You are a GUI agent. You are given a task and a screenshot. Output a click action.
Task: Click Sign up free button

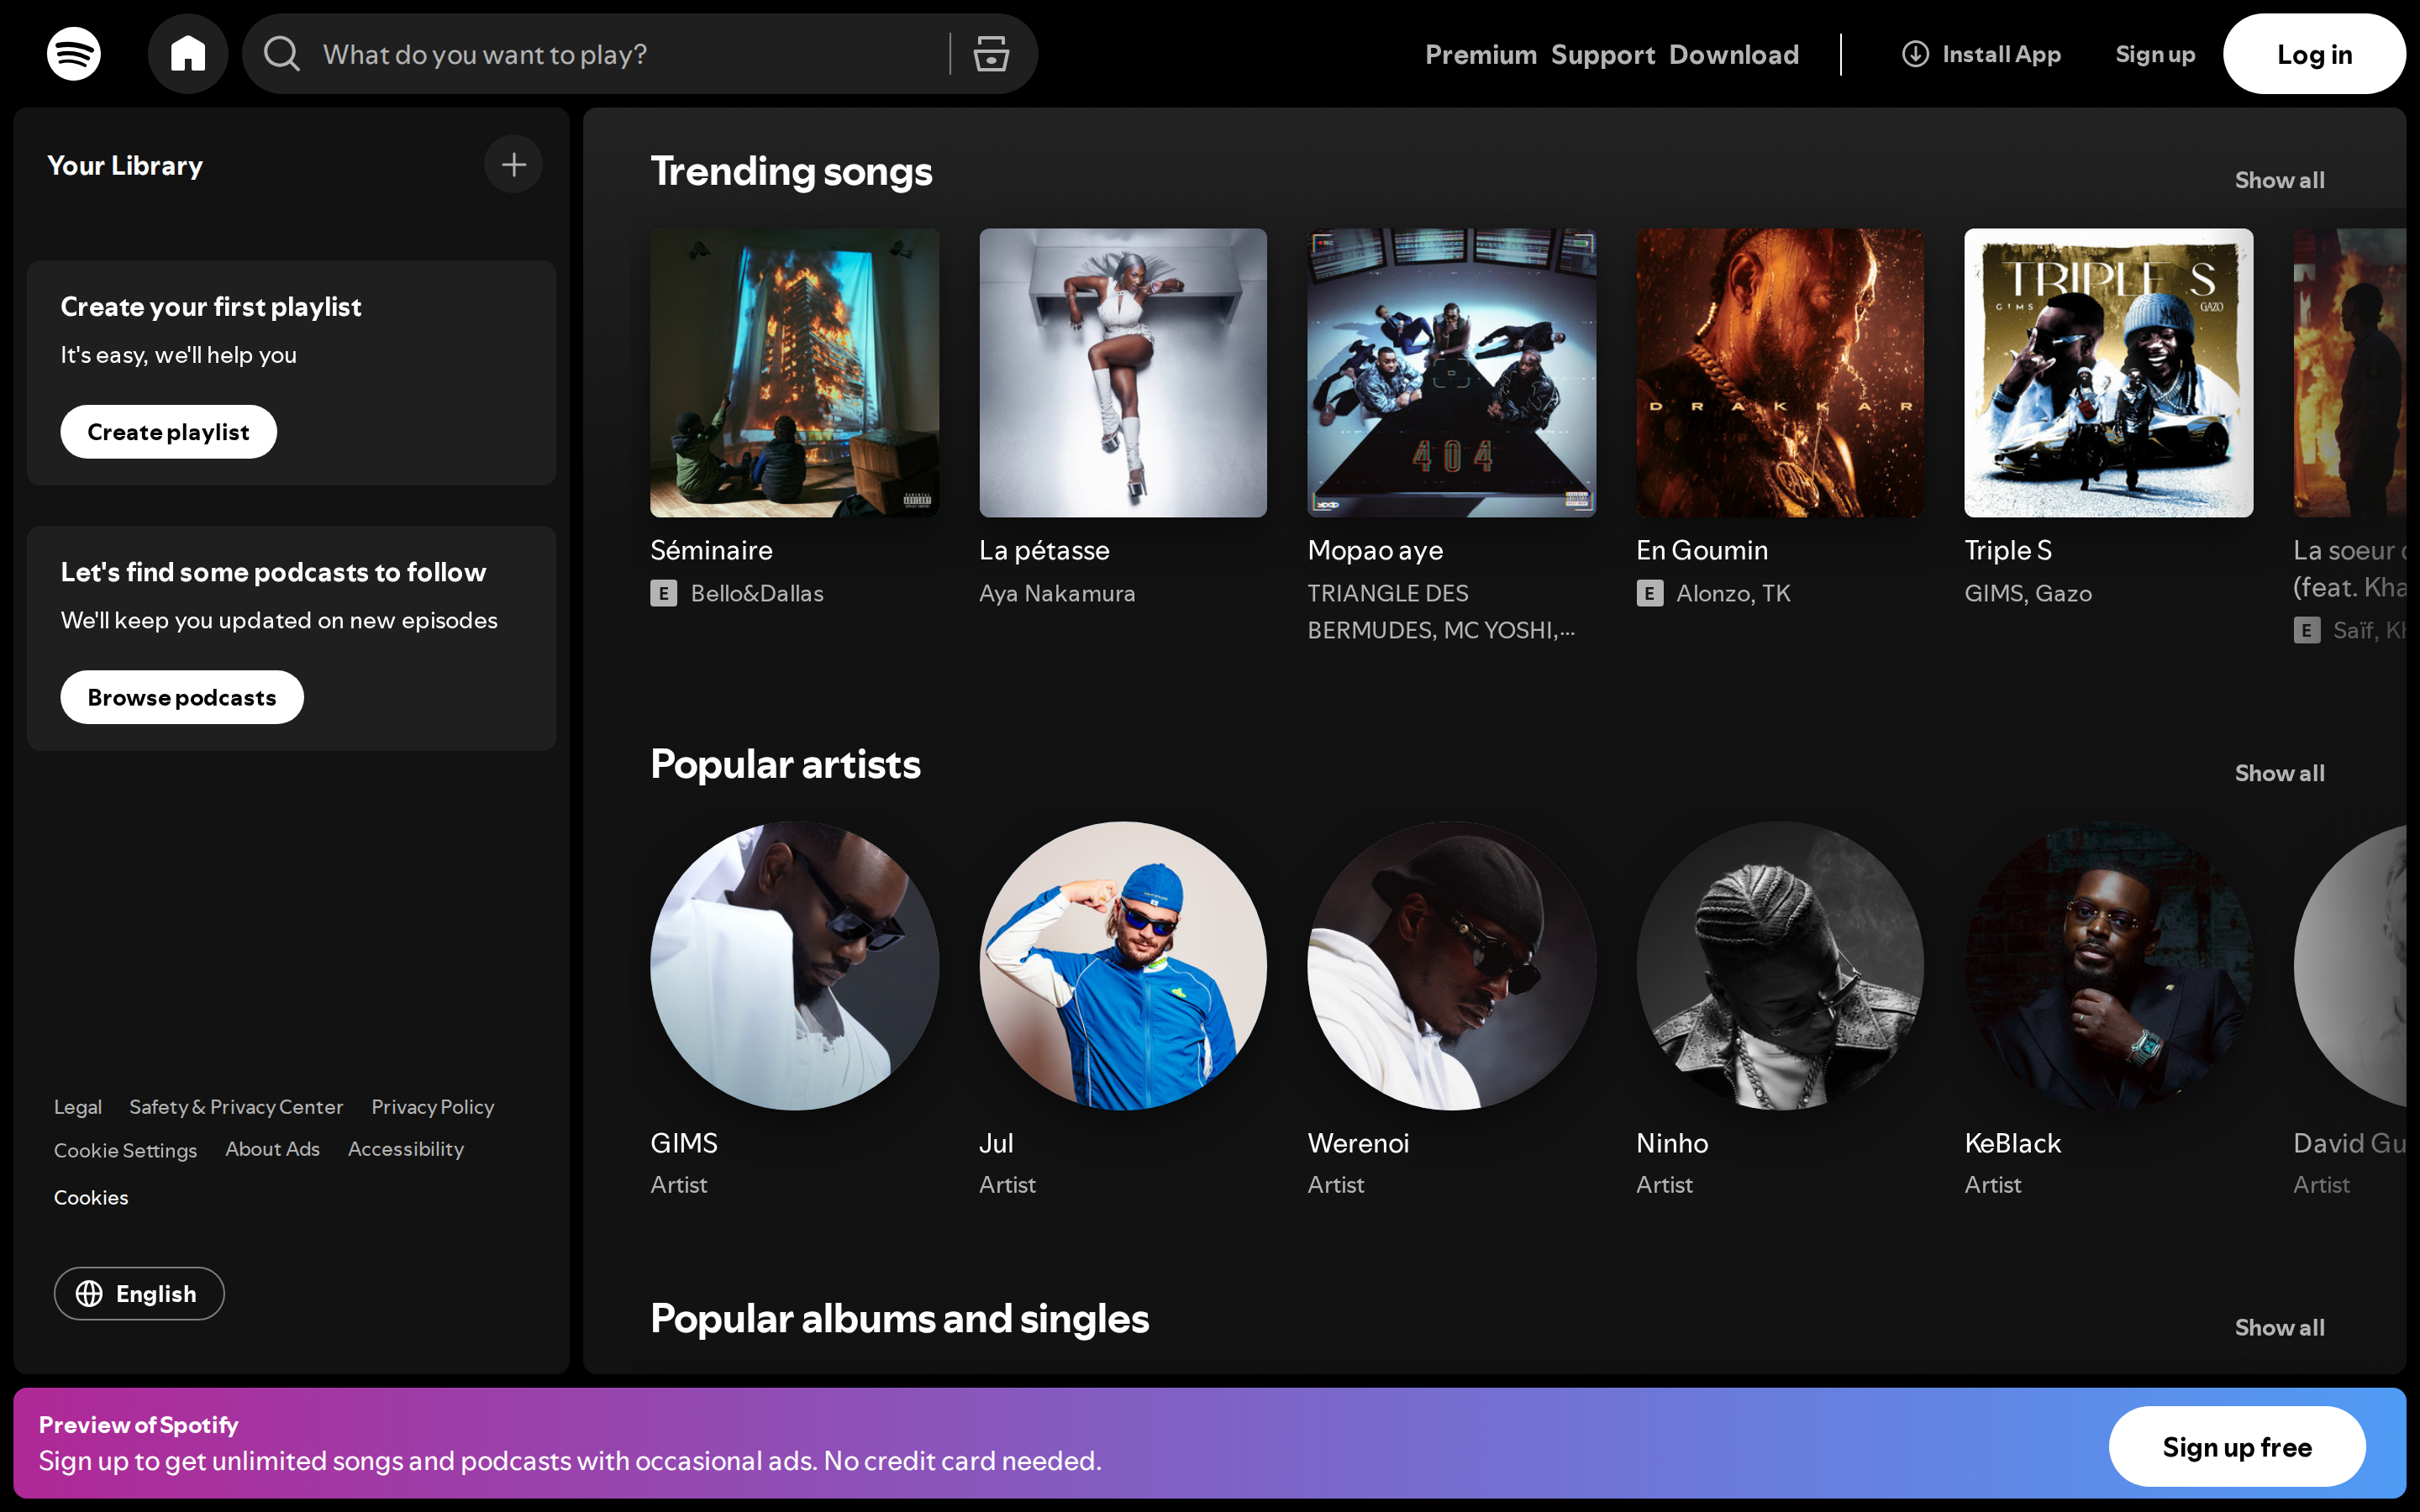click(2237, 1447)
